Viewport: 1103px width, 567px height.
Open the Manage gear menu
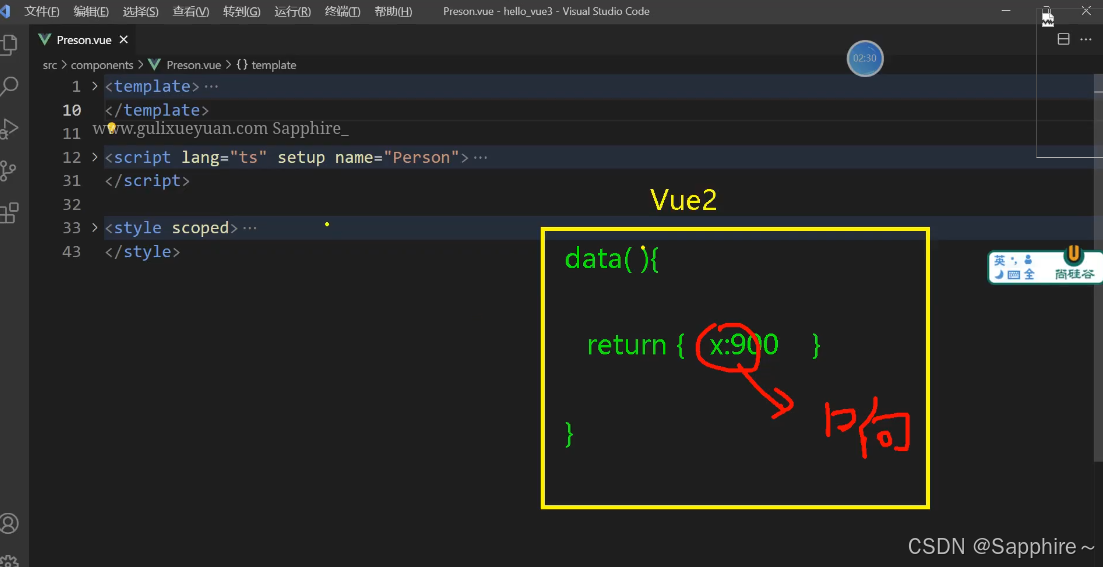(9, 561)
